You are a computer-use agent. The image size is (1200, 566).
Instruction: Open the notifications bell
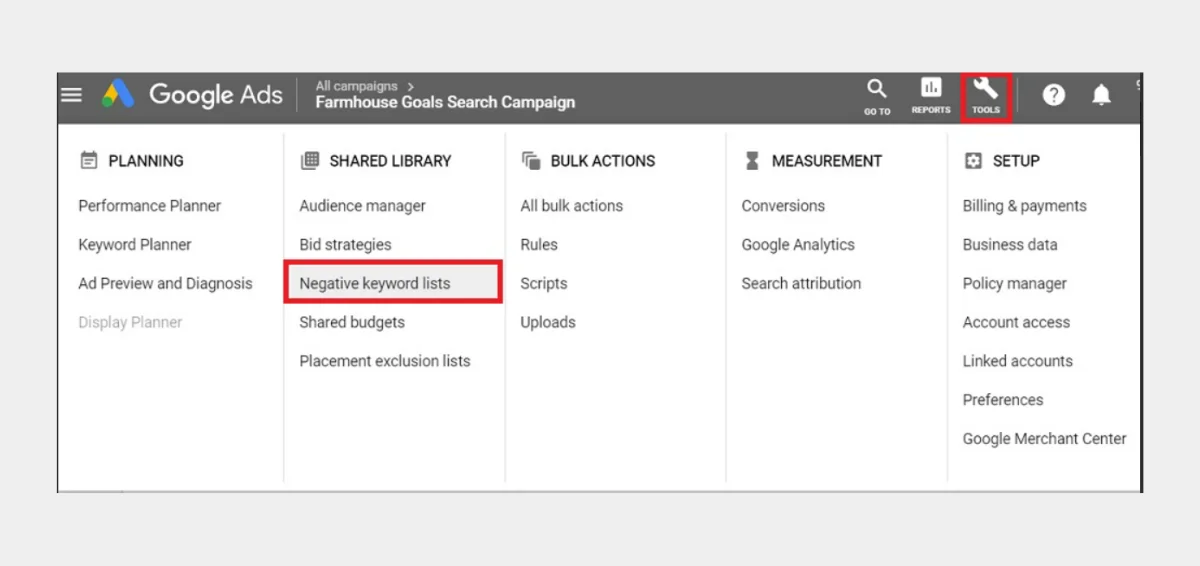tap(1101, 95)
